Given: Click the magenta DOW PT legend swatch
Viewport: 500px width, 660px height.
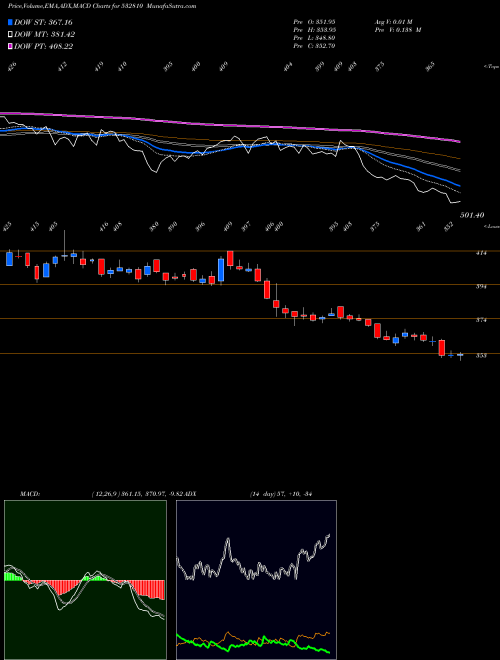Looking at the screenshot, I should [10, 46].
